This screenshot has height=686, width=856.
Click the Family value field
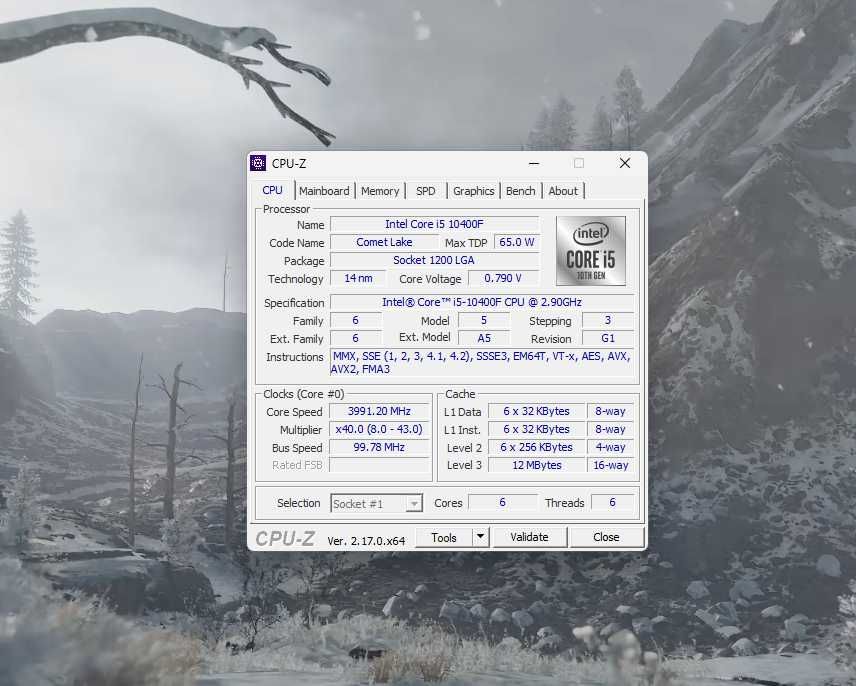[356, 320]
